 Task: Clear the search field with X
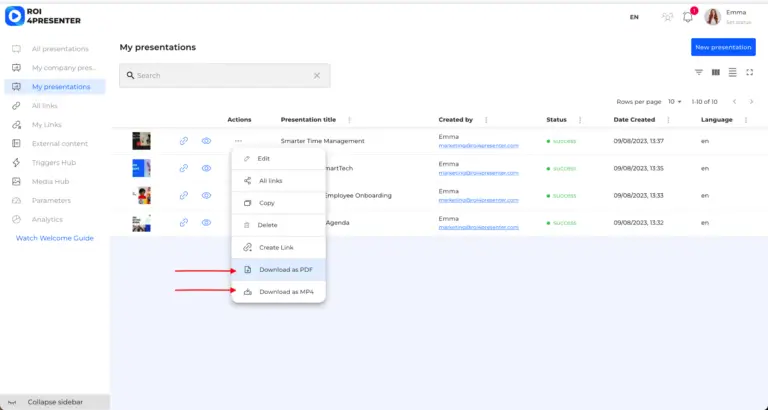317,75
